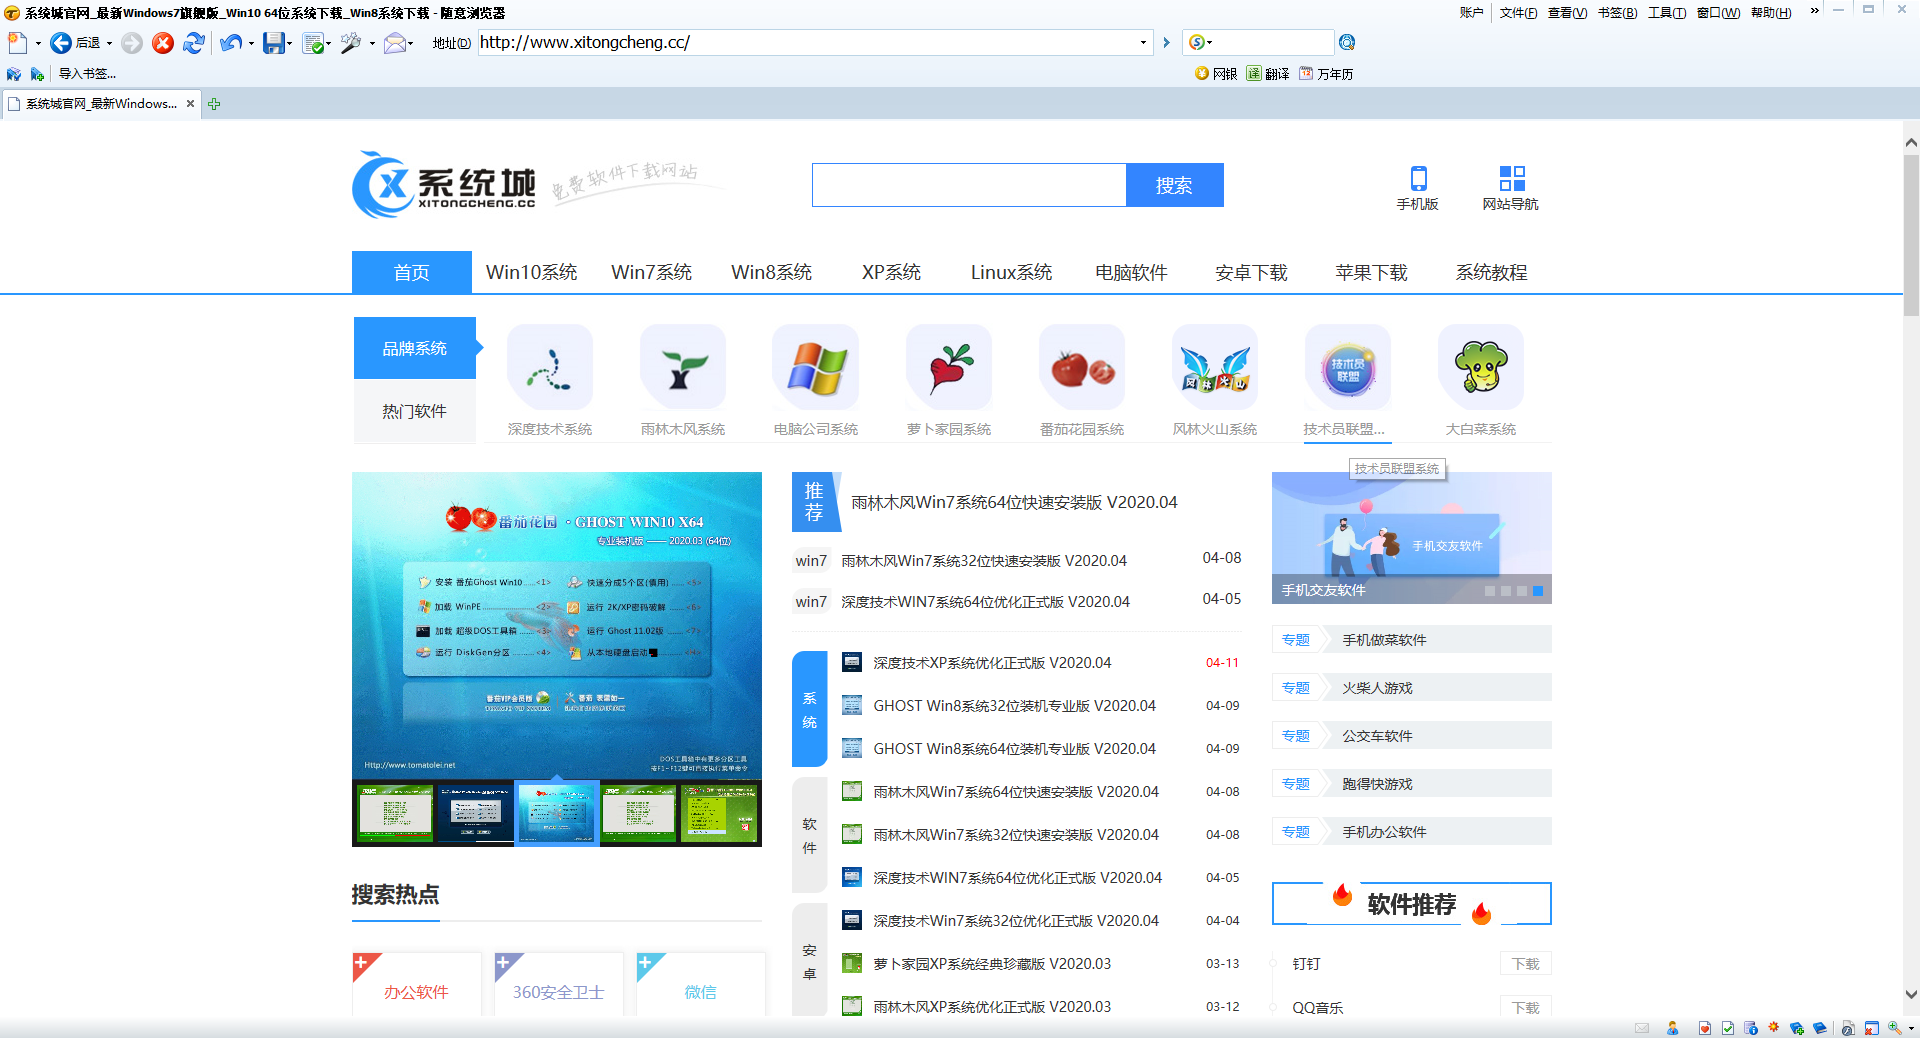Select the active blue carousel dot on banner
This screenshot has height=1038, width=1920.
pos(1538,591)
